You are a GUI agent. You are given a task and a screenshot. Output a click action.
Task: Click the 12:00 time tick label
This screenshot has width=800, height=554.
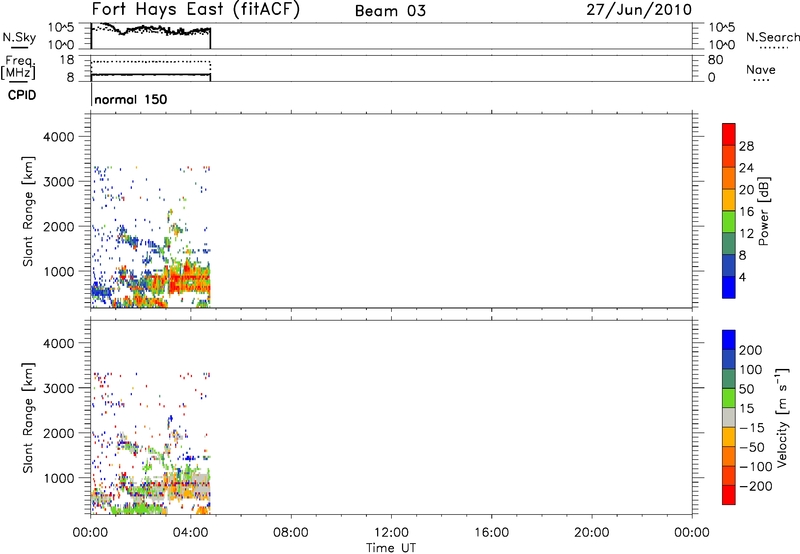tap(391, 533)
